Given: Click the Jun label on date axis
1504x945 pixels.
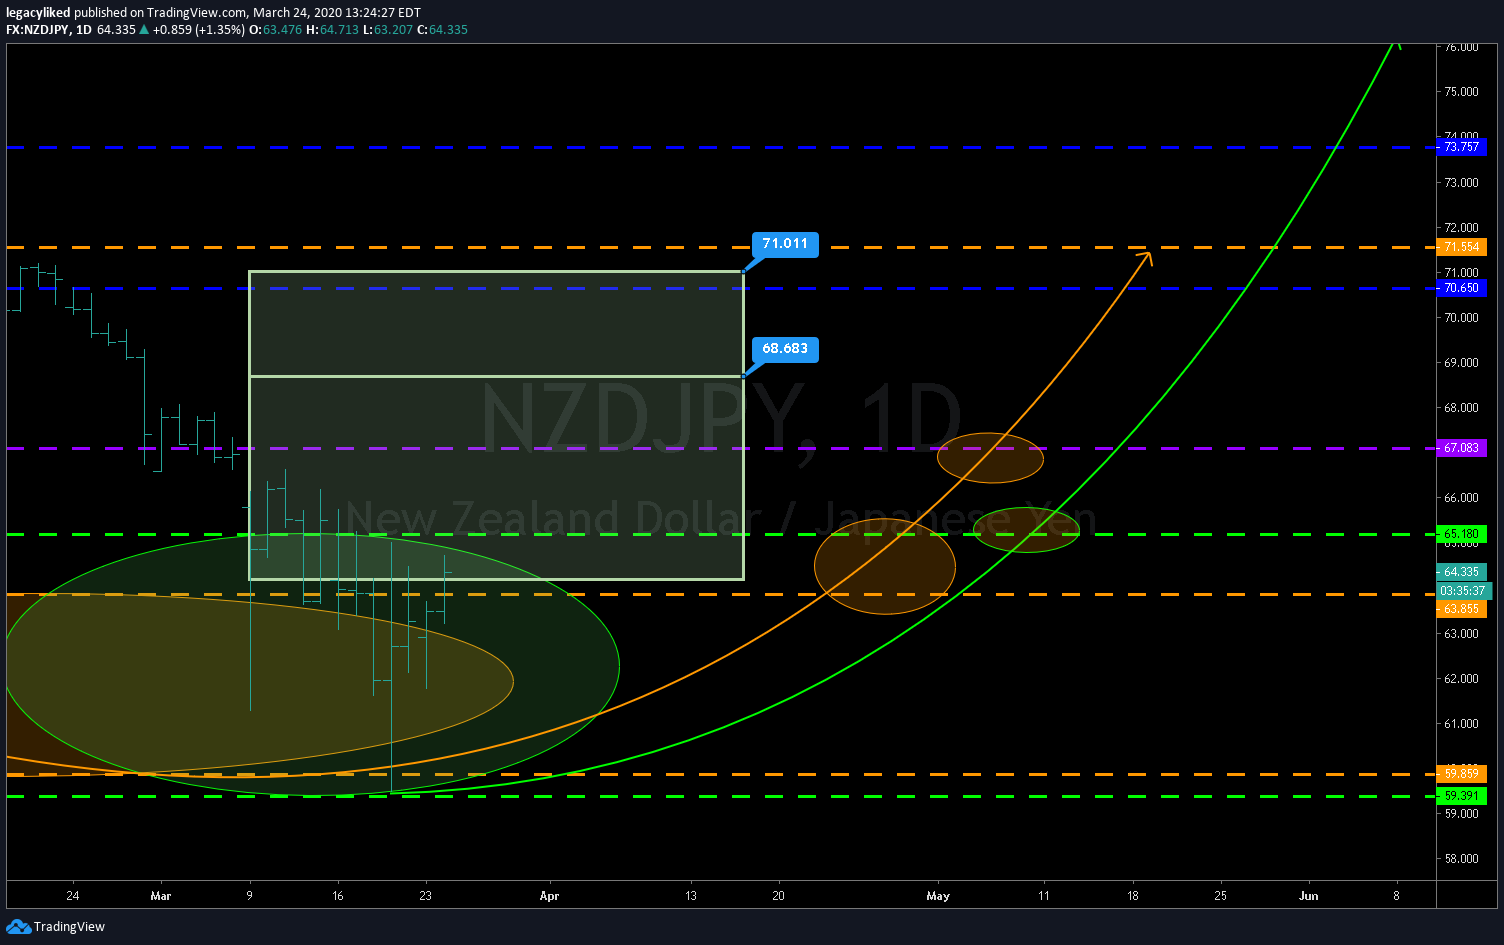Looking at the screenshot, I should tap(1308, 896).
